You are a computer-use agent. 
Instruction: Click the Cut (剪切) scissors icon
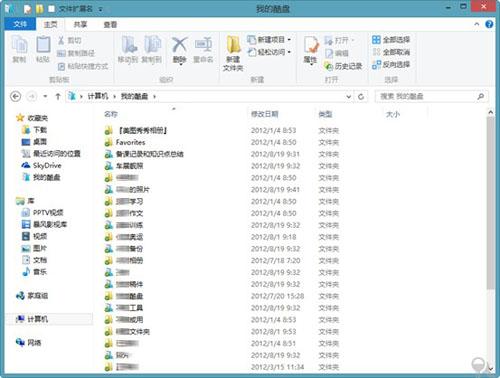click(61, 40)
